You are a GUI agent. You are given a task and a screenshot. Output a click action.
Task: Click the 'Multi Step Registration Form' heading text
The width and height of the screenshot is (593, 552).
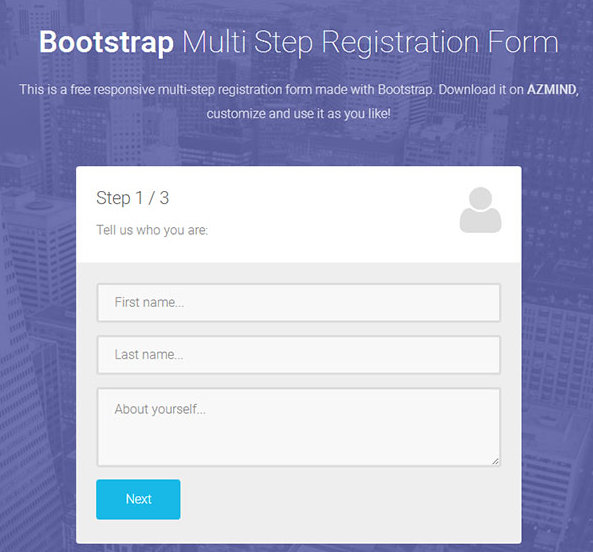coord(370,42)
